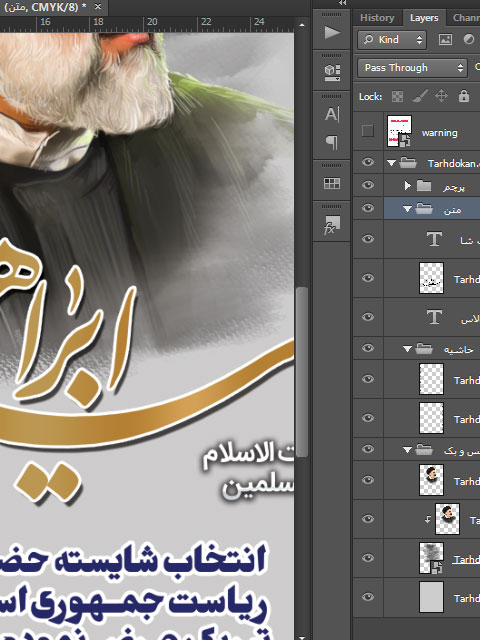This screenshot has width=480, height=640.
Task: Click the solid gray layer thumbnail
Action: coord(431,597)
